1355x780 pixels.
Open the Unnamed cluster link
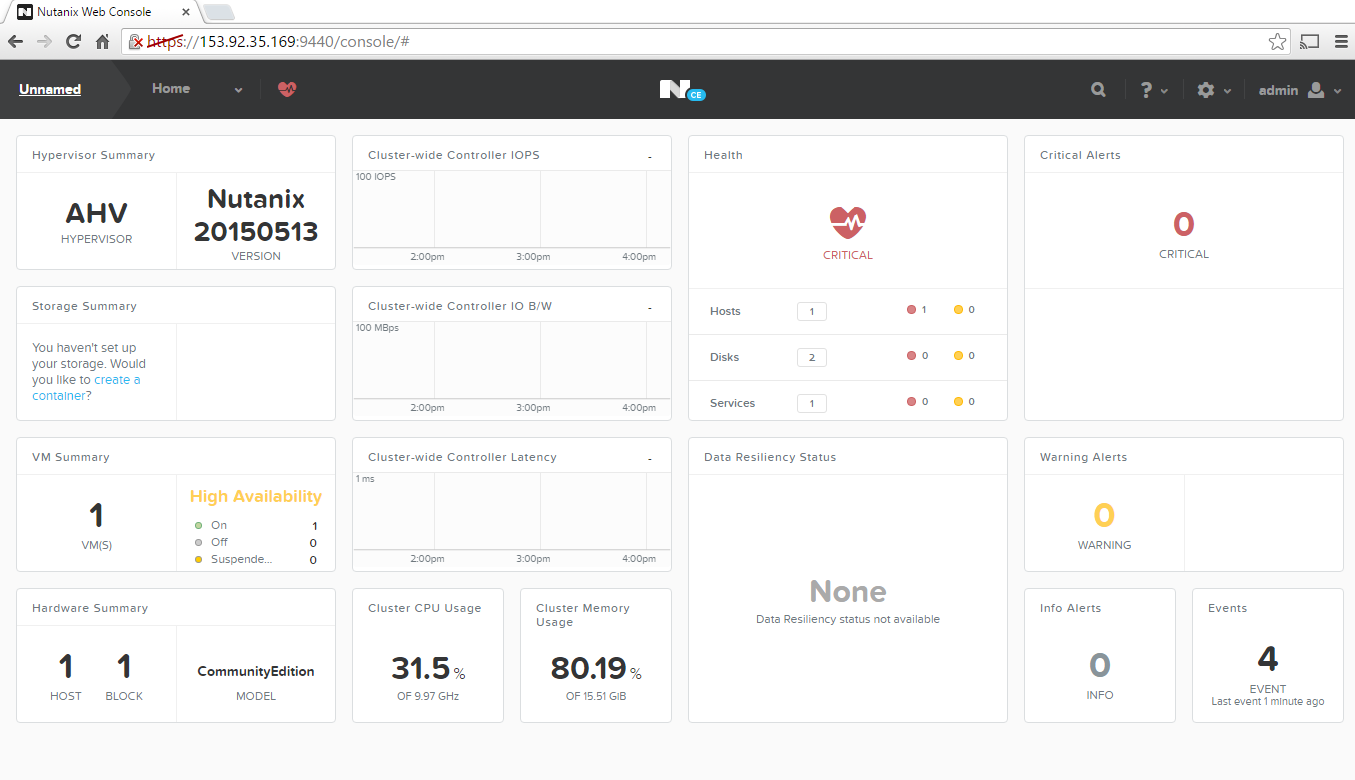[49, 89]
